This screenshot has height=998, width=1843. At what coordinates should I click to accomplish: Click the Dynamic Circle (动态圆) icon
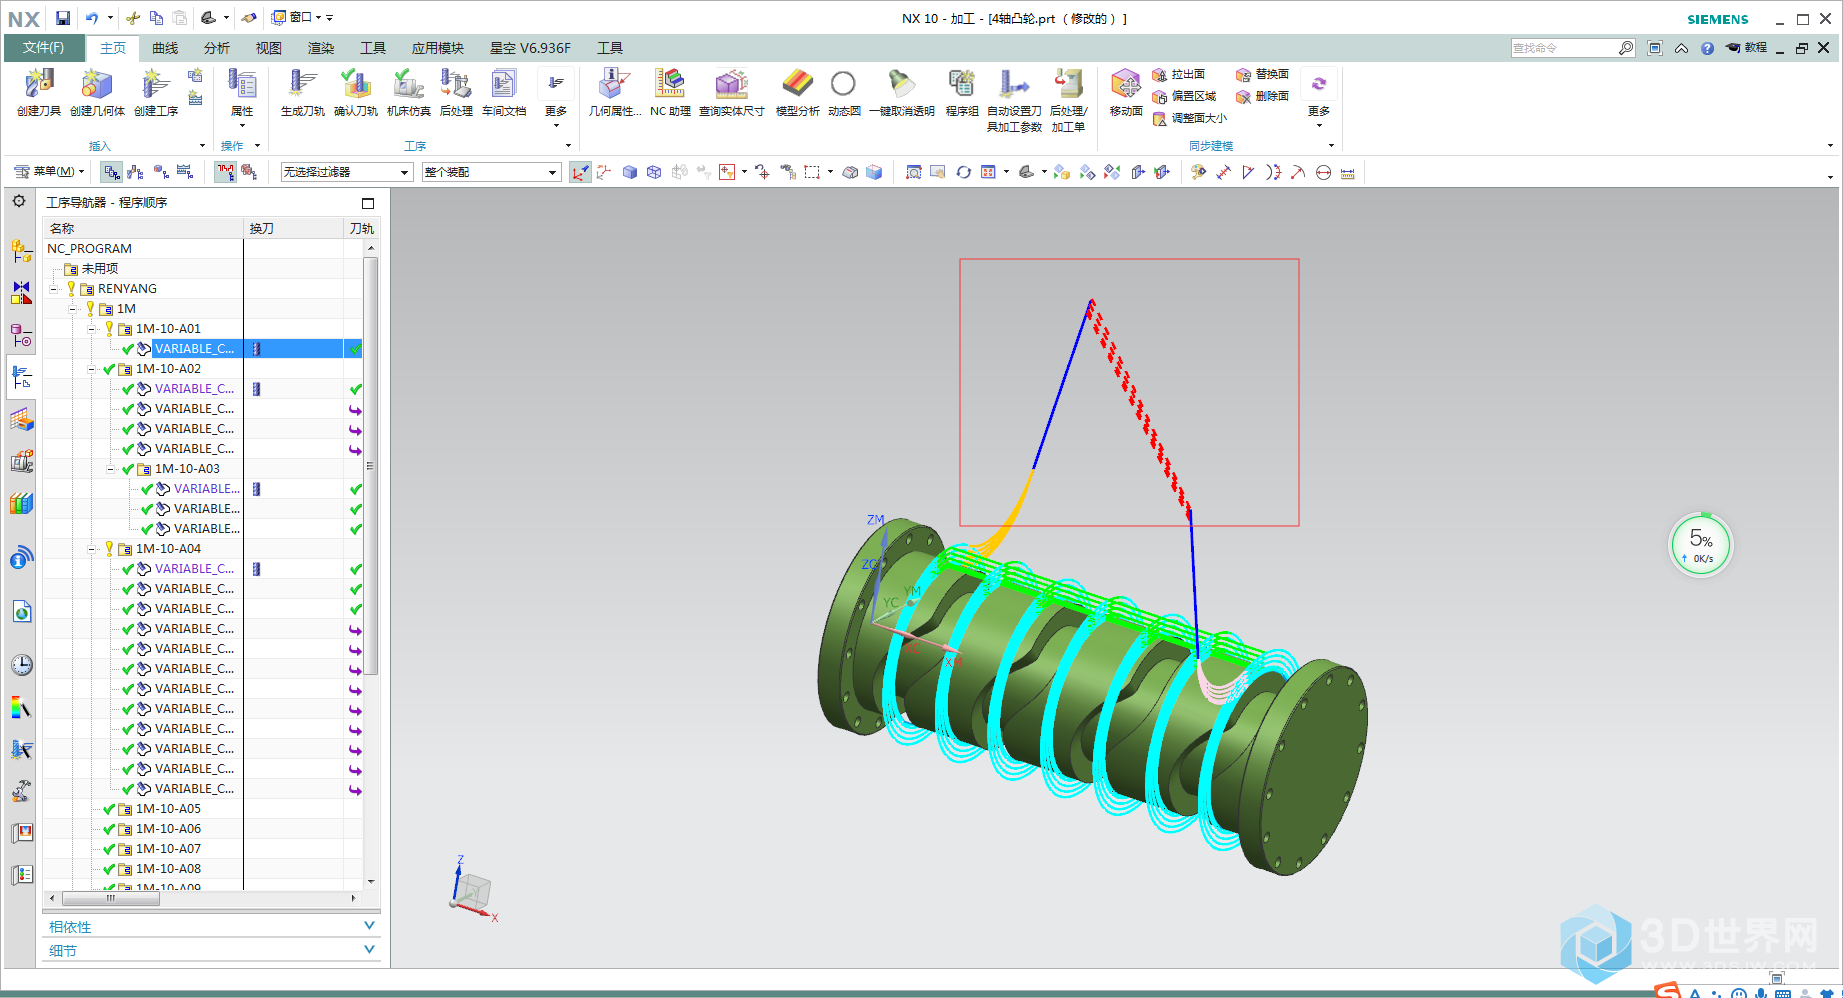coord(844,92)
